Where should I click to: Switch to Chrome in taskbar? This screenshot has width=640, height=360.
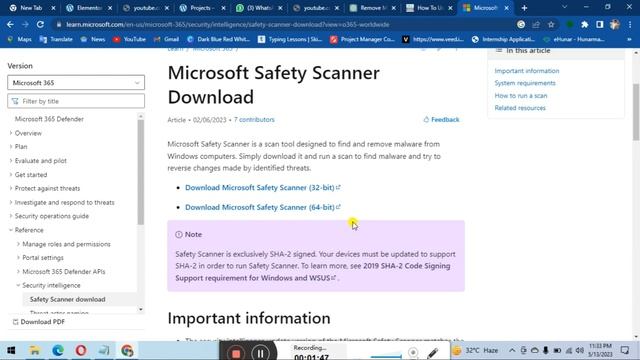point(127,351)
